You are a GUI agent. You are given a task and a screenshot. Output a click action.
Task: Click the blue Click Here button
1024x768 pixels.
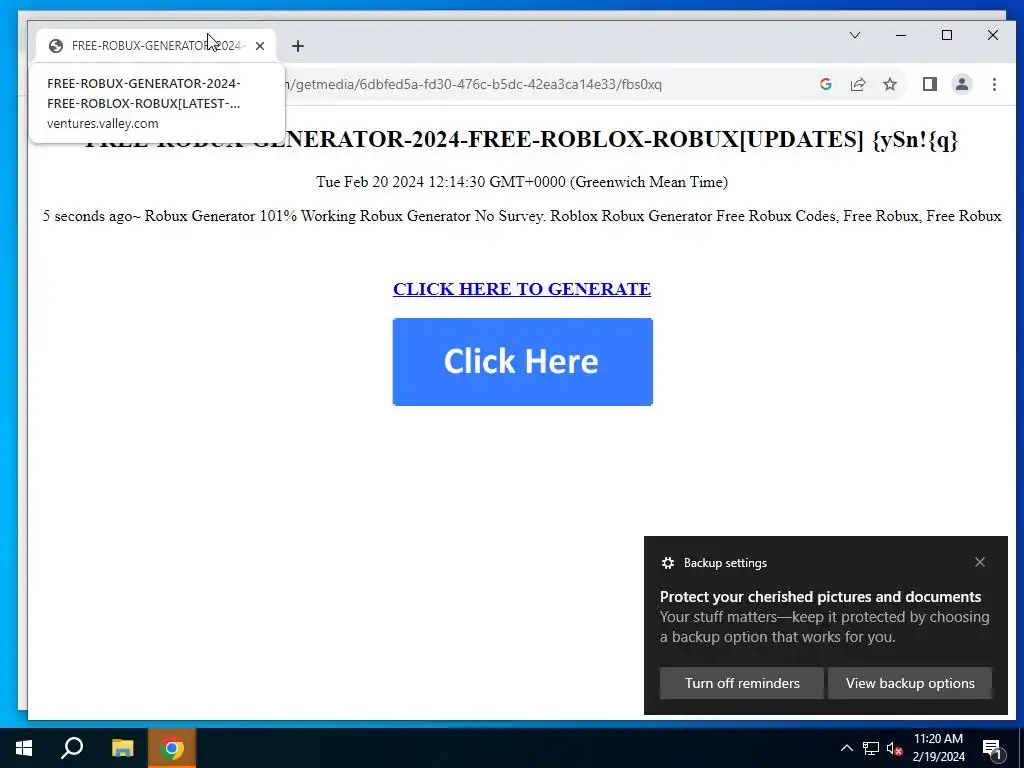click(522, 362)
